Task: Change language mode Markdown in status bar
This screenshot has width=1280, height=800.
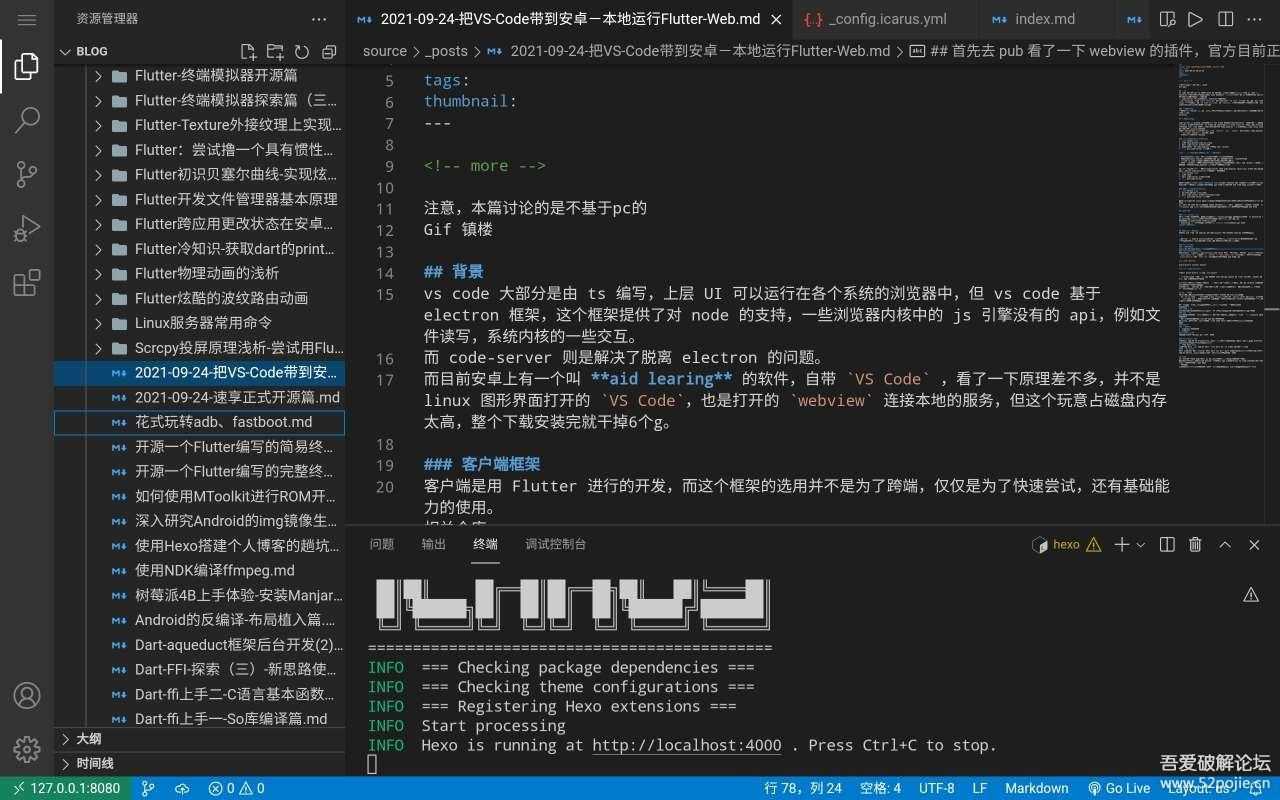Action: click(x=1036, y=788)
